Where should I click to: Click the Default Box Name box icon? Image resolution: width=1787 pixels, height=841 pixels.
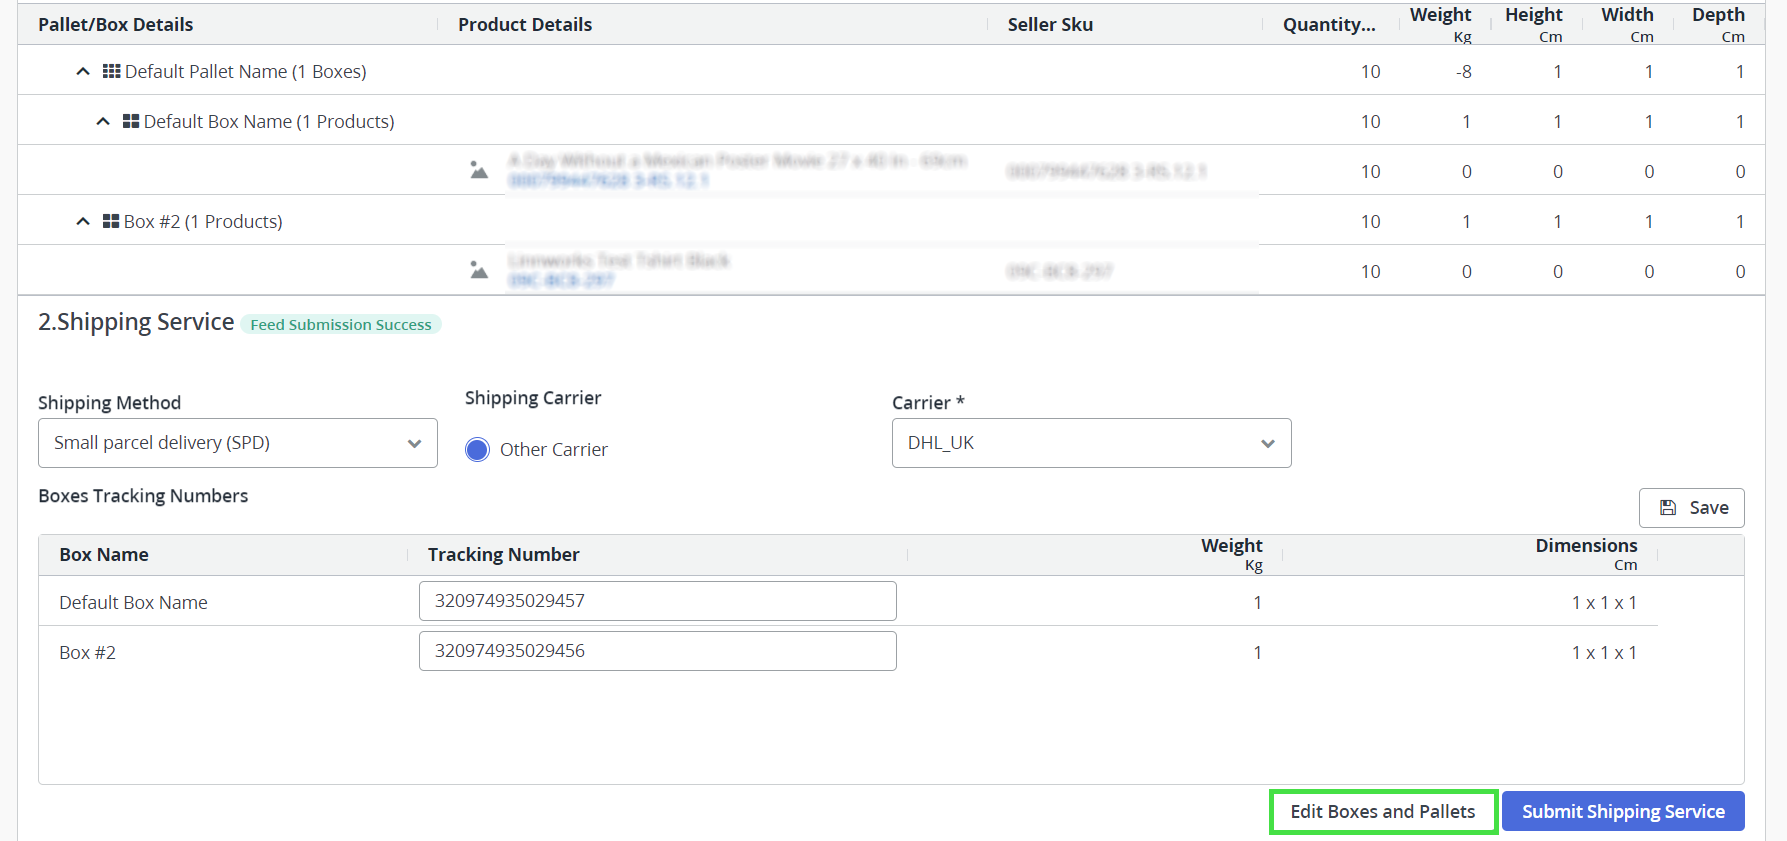pos(131,122)
